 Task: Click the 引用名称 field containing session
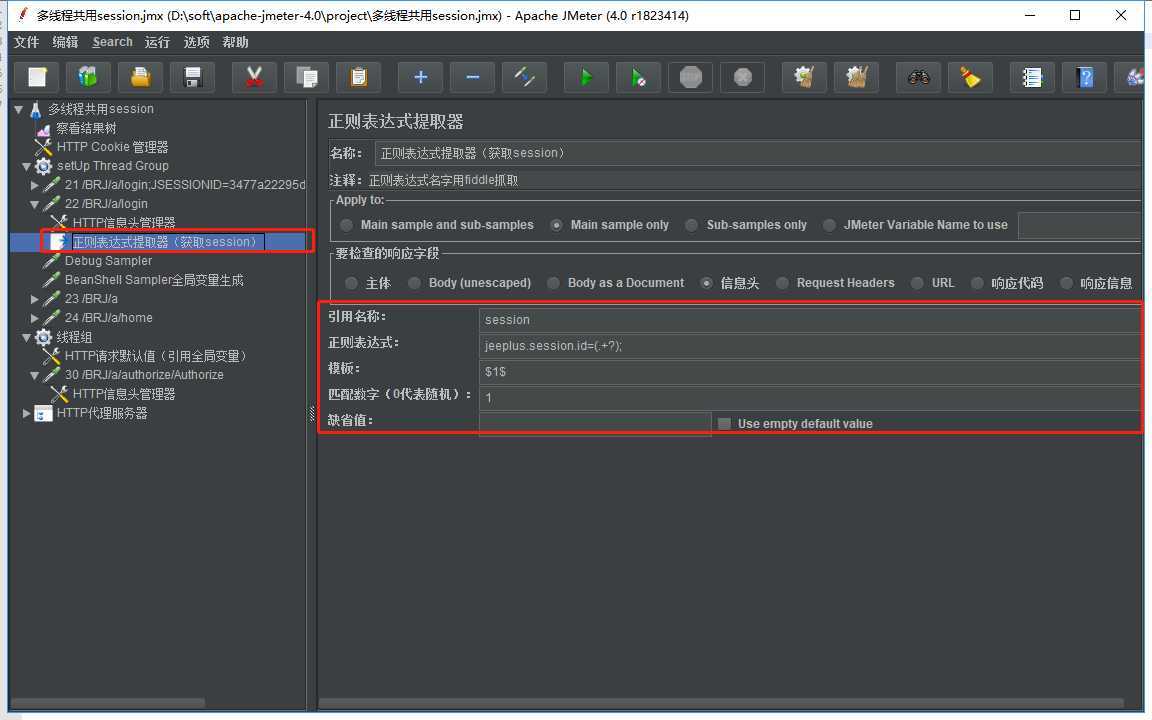click(x=810, y=320)
